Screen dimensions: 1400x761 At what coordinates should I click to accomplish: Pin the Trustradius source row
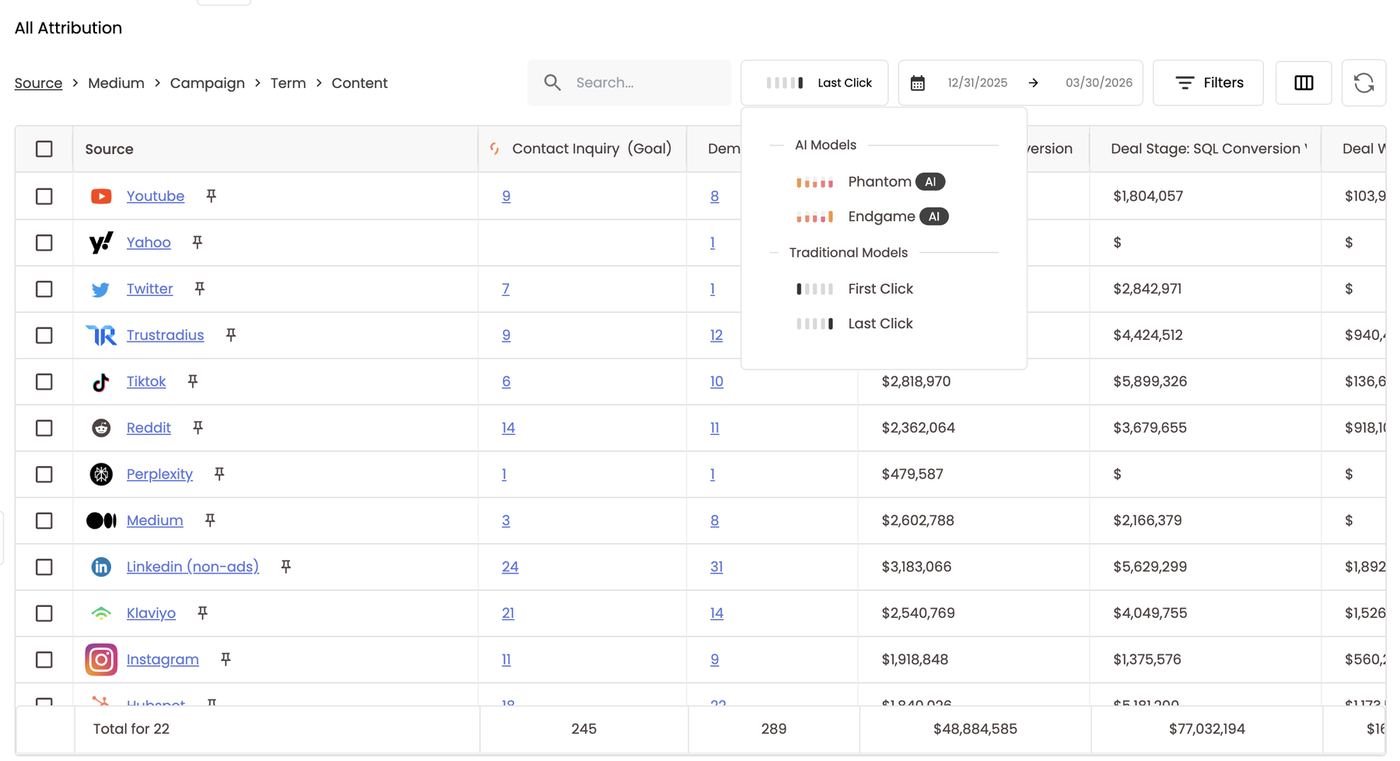231,335
